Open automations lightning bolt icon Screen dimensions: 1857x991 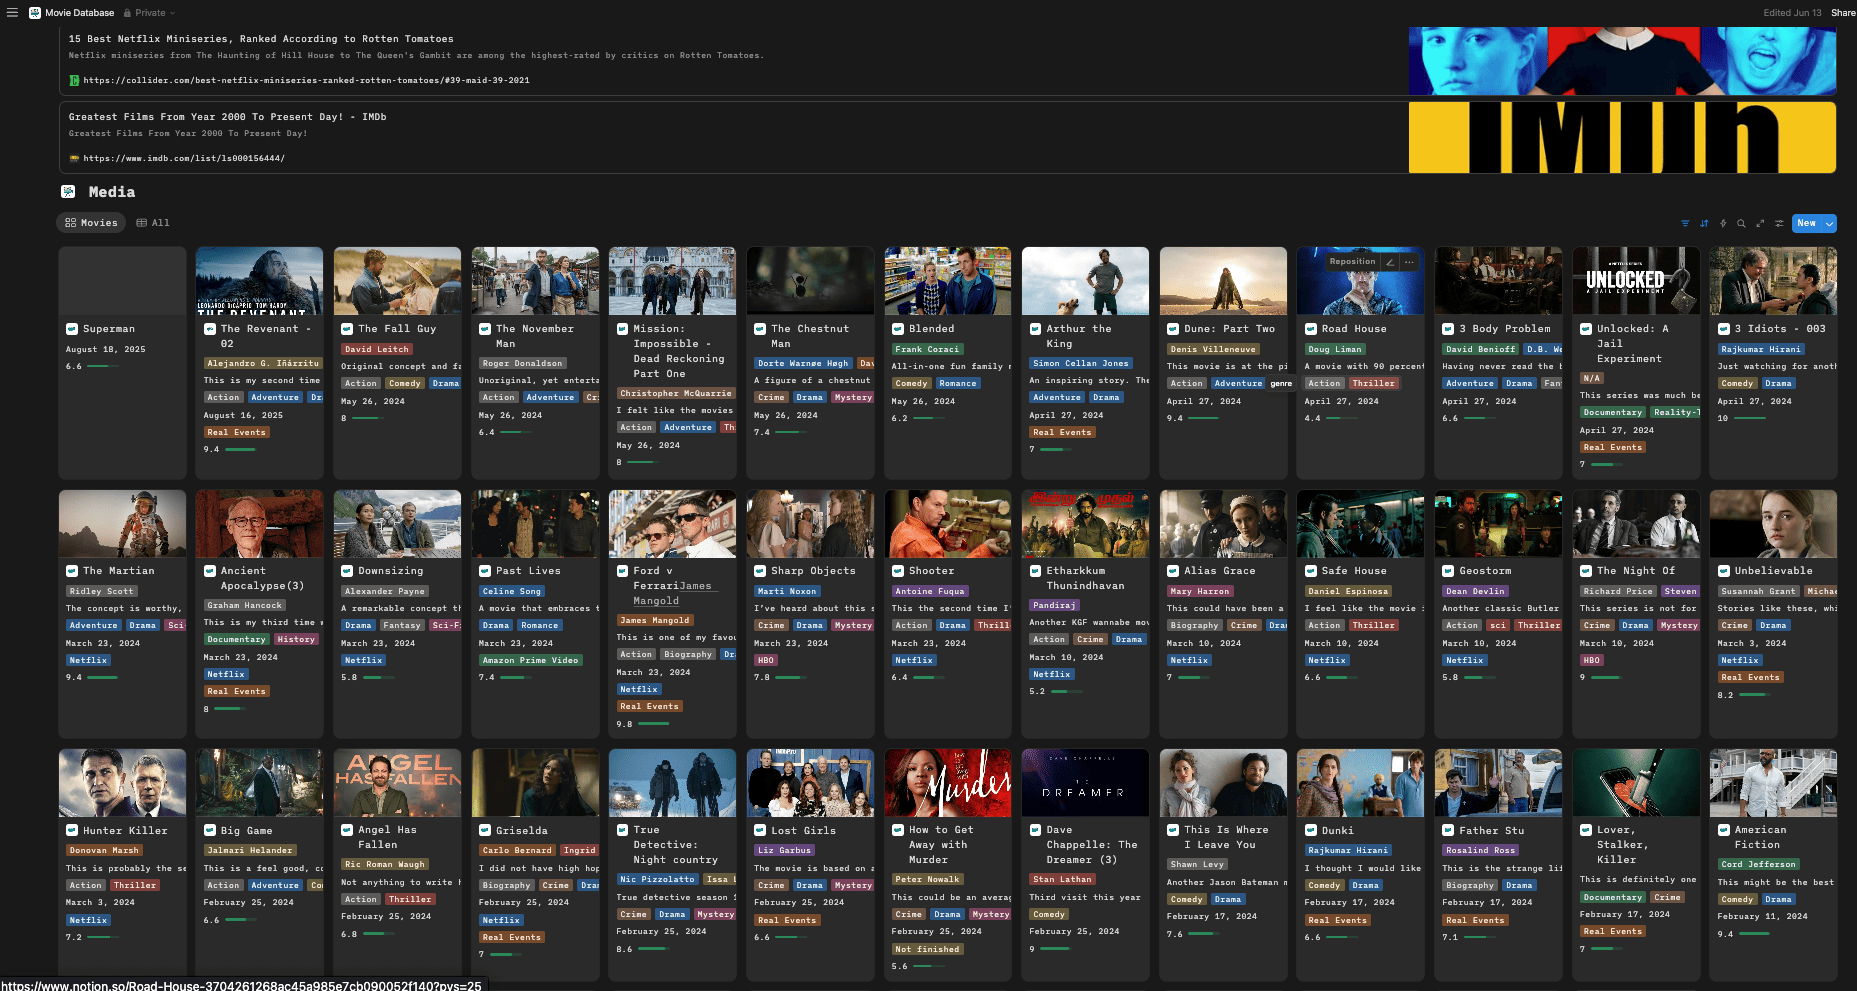coord(1723,223)
